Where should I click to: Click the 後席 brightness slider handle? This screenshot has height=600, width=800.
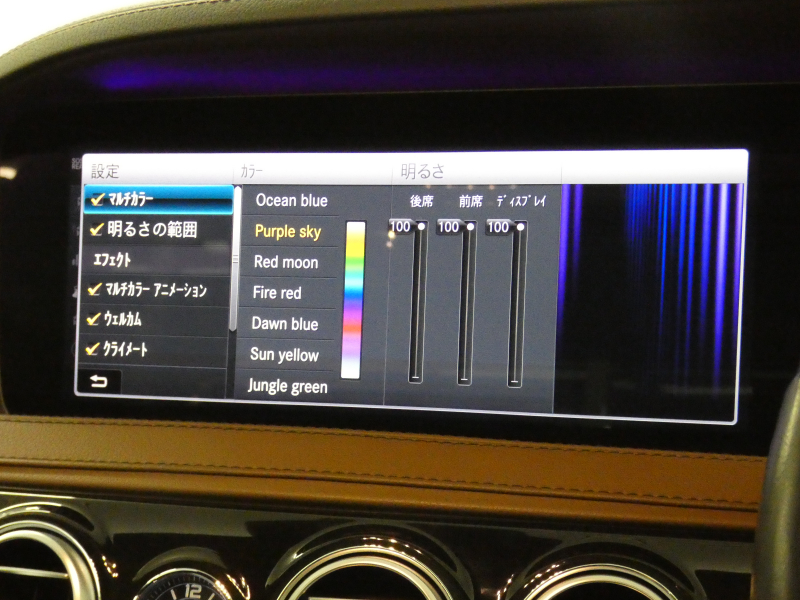(421, 227)
